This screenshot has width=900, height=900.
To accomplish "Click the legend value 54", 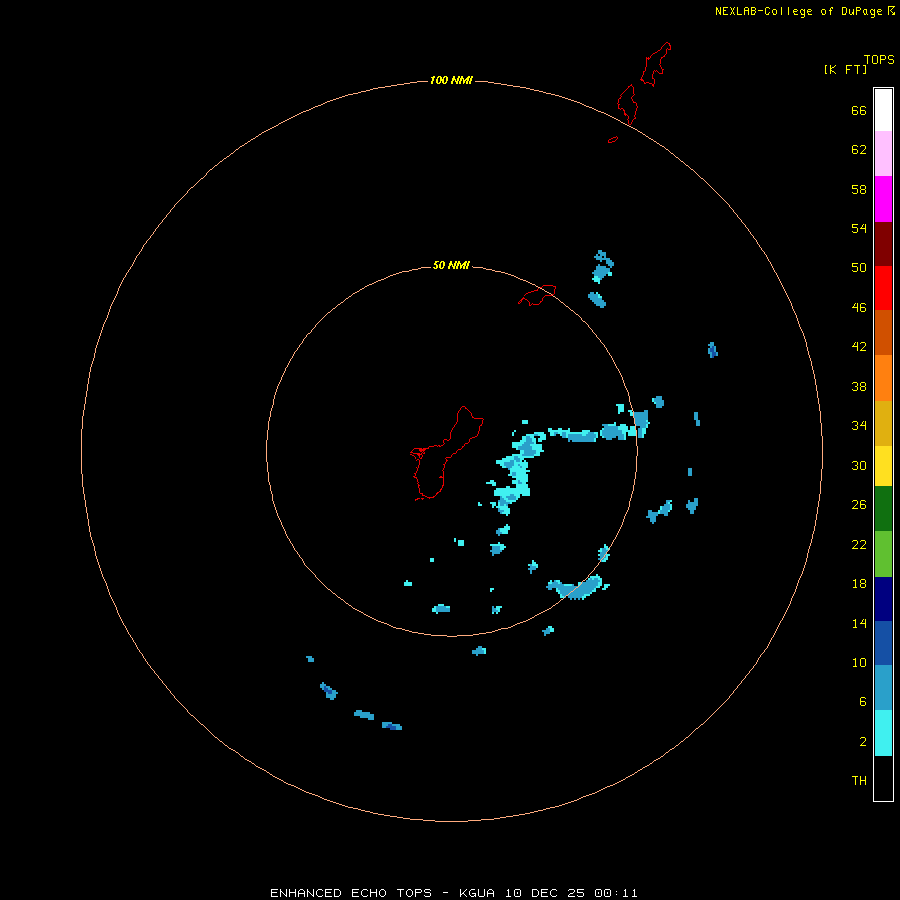I will coord(859,228).
